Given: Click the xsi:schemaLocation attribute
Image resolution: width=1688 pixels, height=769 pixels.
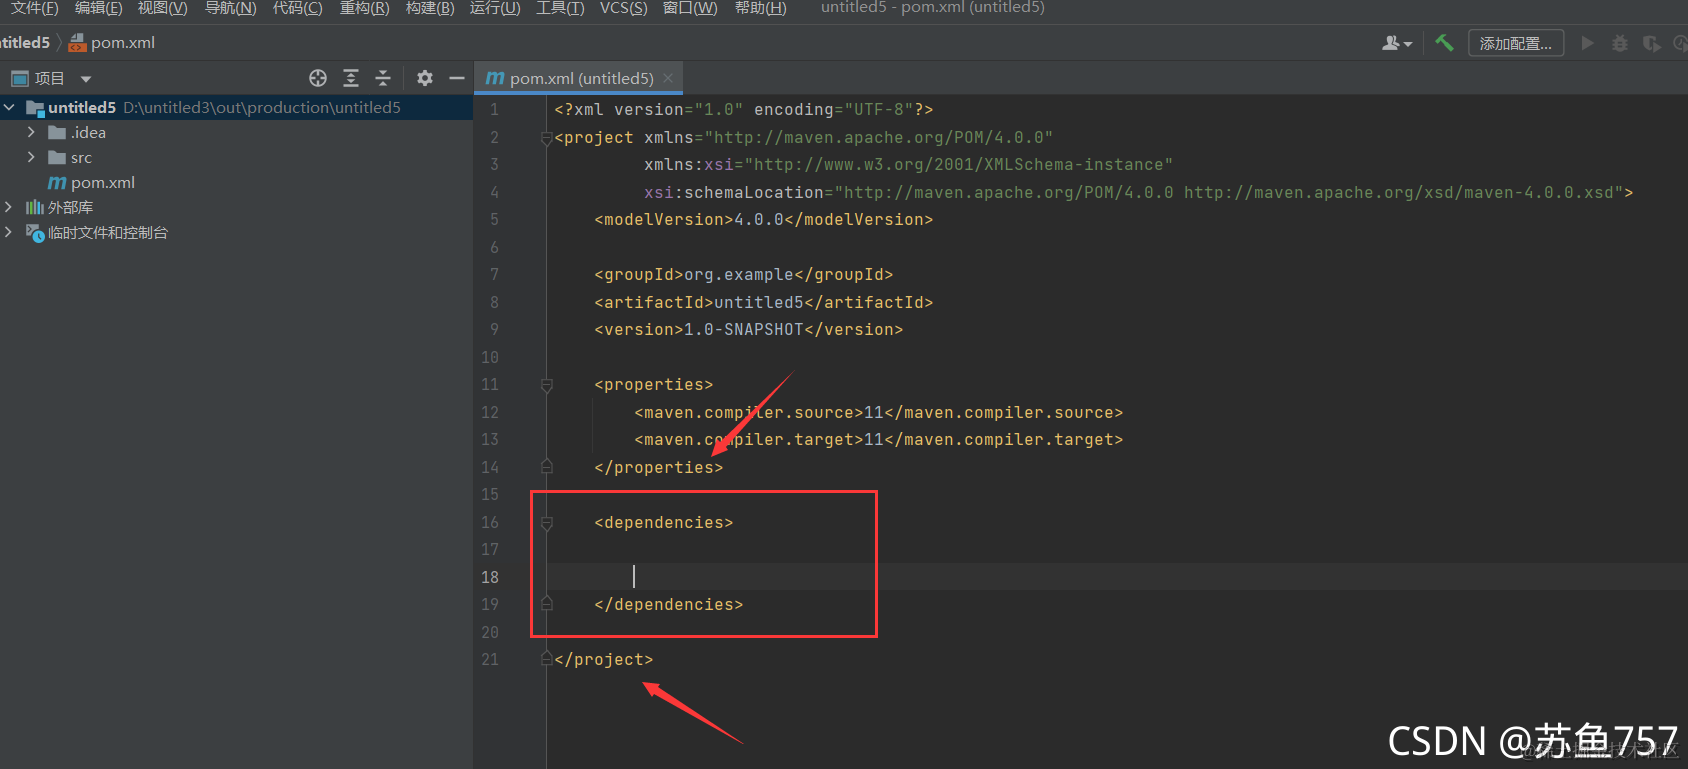Looking at the screenshot, I should pos(734,192).
